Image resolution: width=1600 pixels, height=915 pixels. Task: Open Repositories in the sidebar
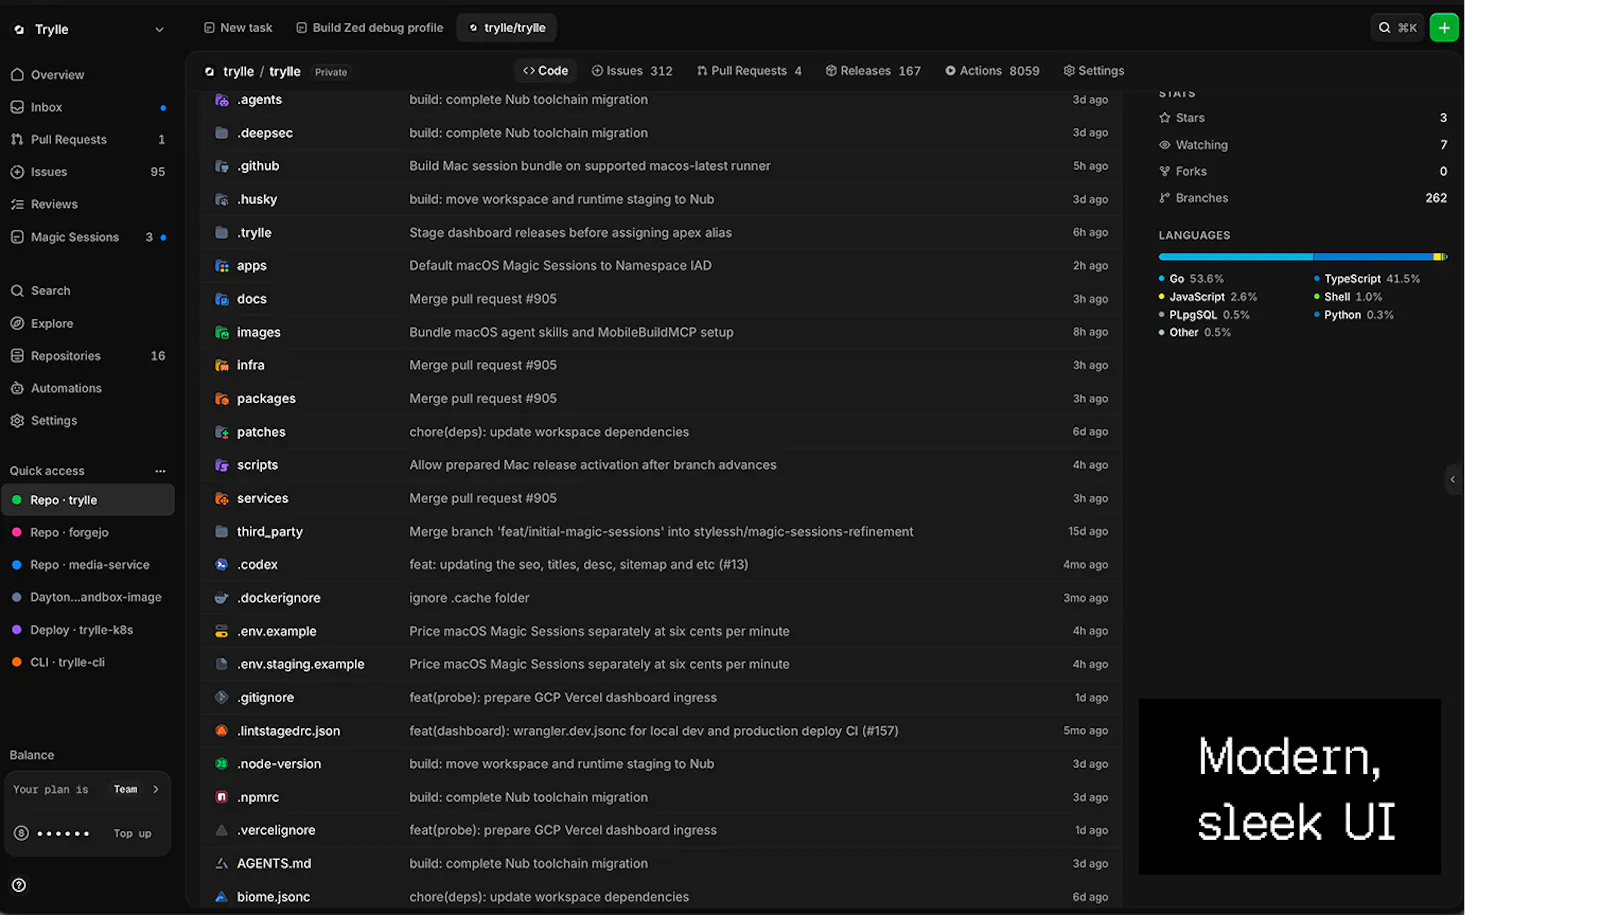point(88,356)
